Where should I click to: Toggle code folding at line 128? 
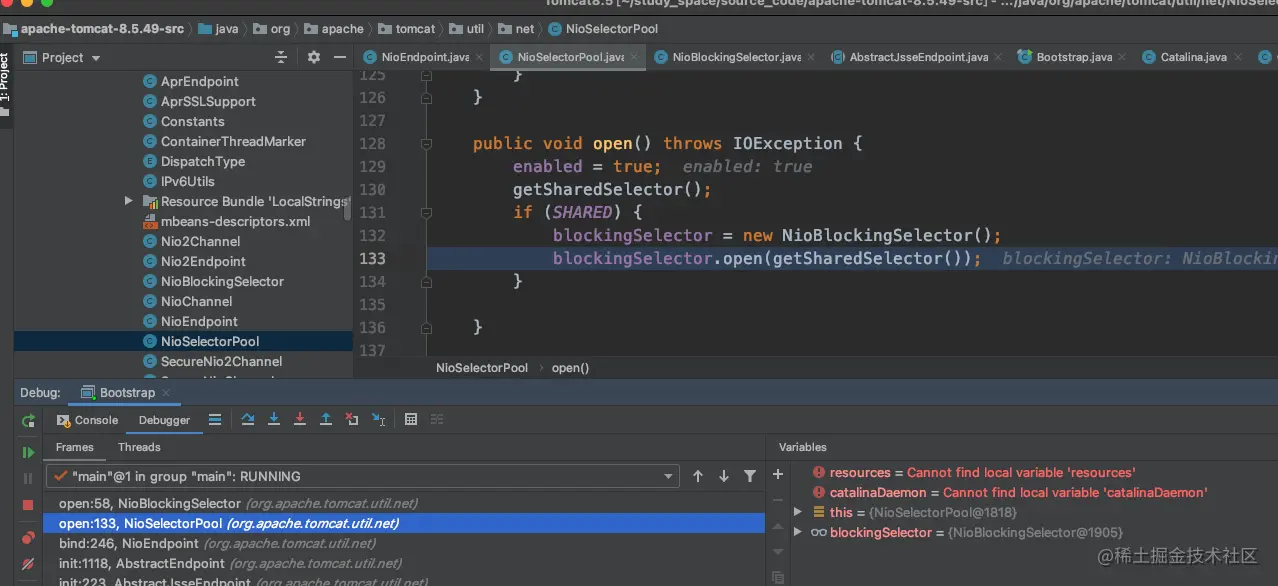(x=426, y=144)
